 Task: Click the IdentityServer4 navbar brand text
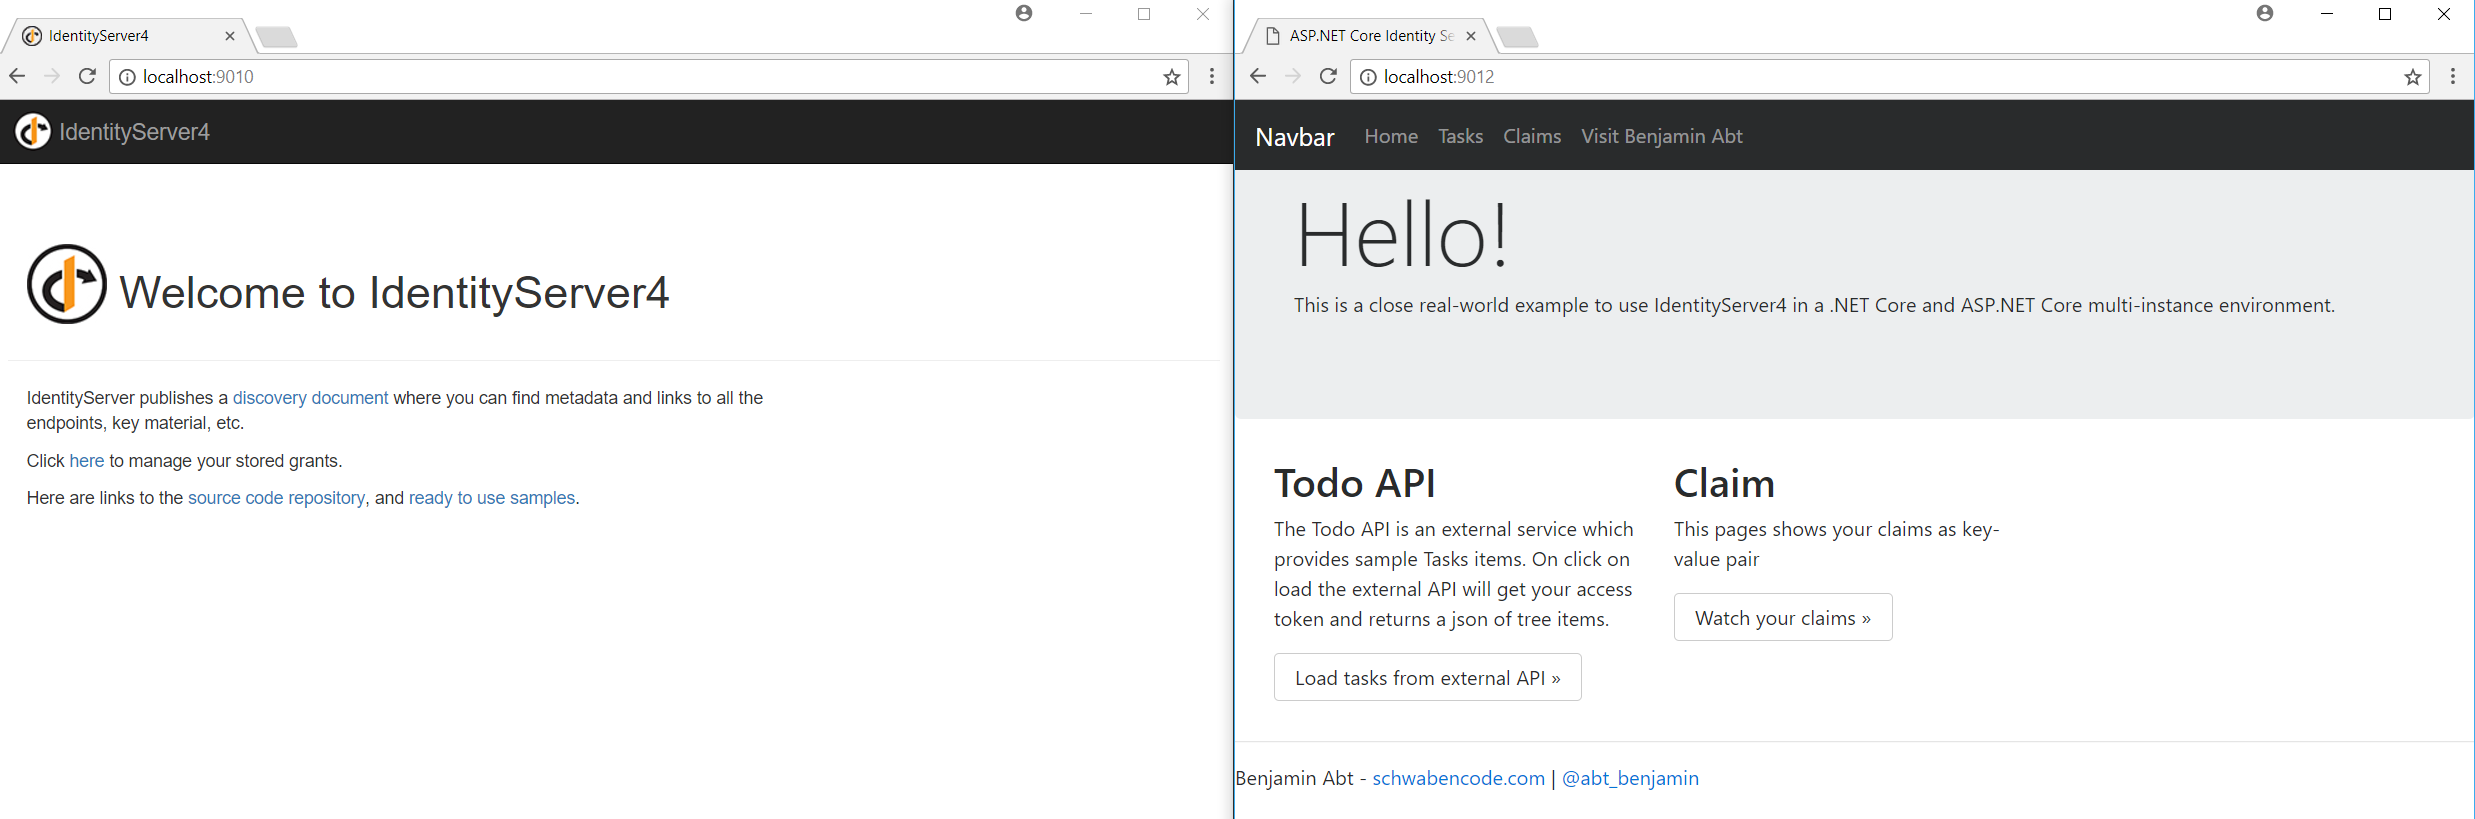point(134,132)
